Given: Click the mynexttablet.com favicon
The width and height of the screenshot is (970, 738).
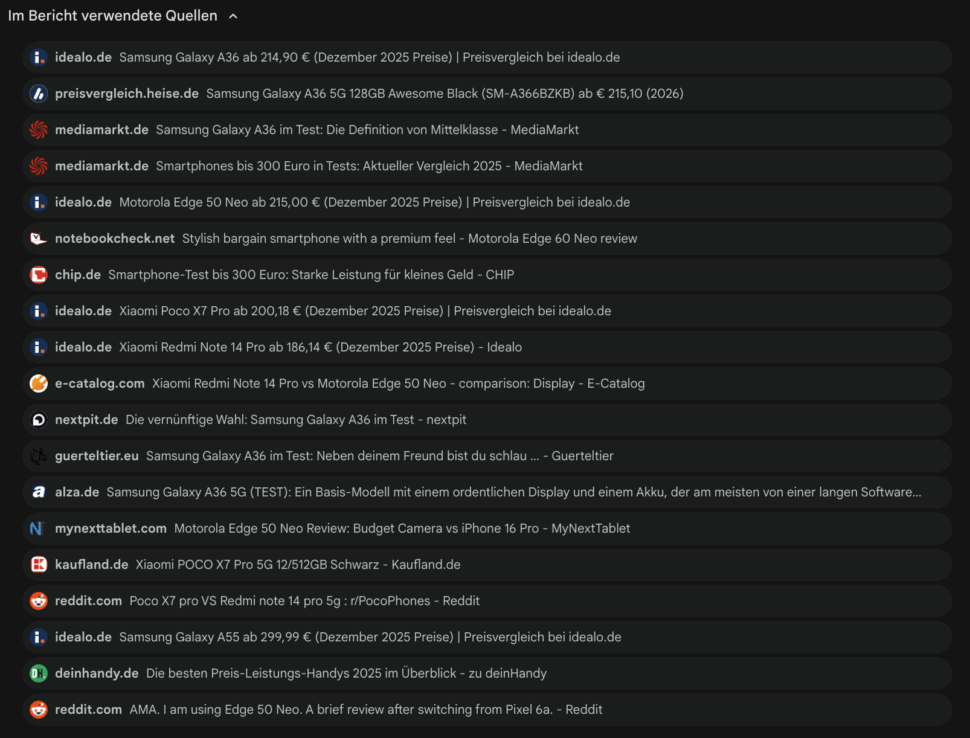Looking at the screenshot, I should [38, 529].
